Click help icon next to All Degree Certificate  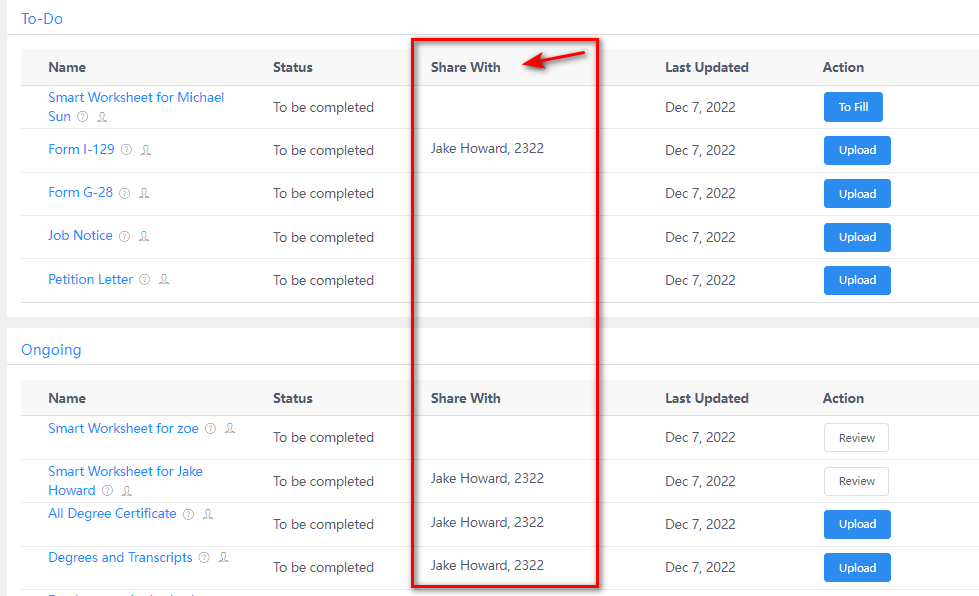click(187, 514)
